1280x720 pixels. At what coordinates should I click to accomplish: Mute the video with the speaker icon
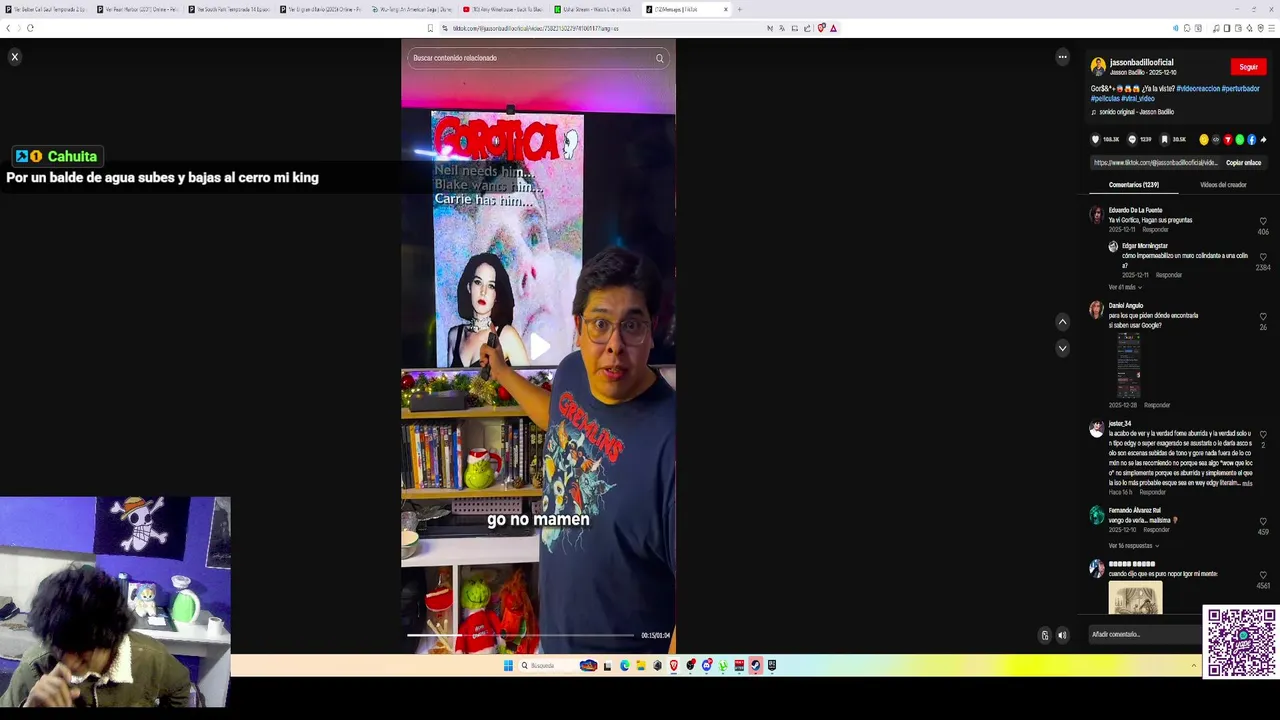click(x=1062, y=635)
